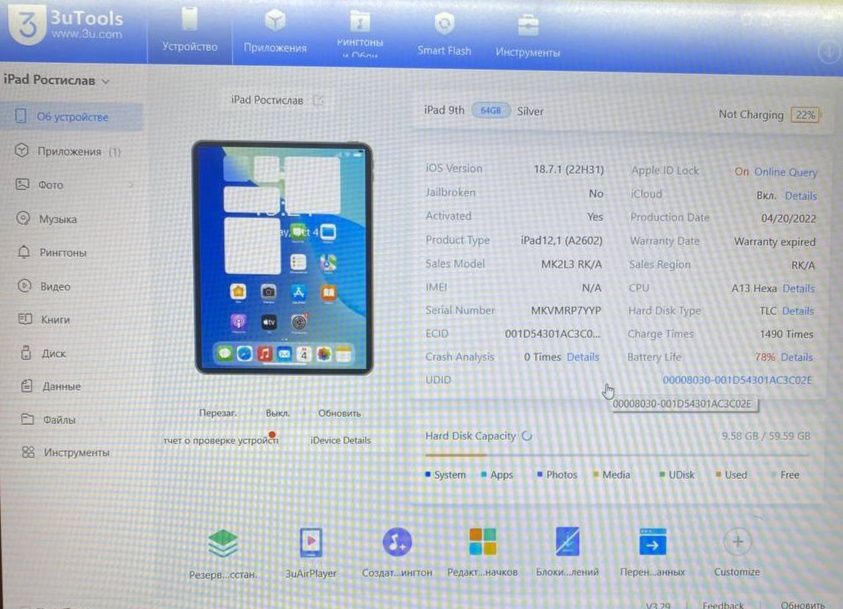Expand the Фото sidebar submenu arrow

click(x=131, y=185)
